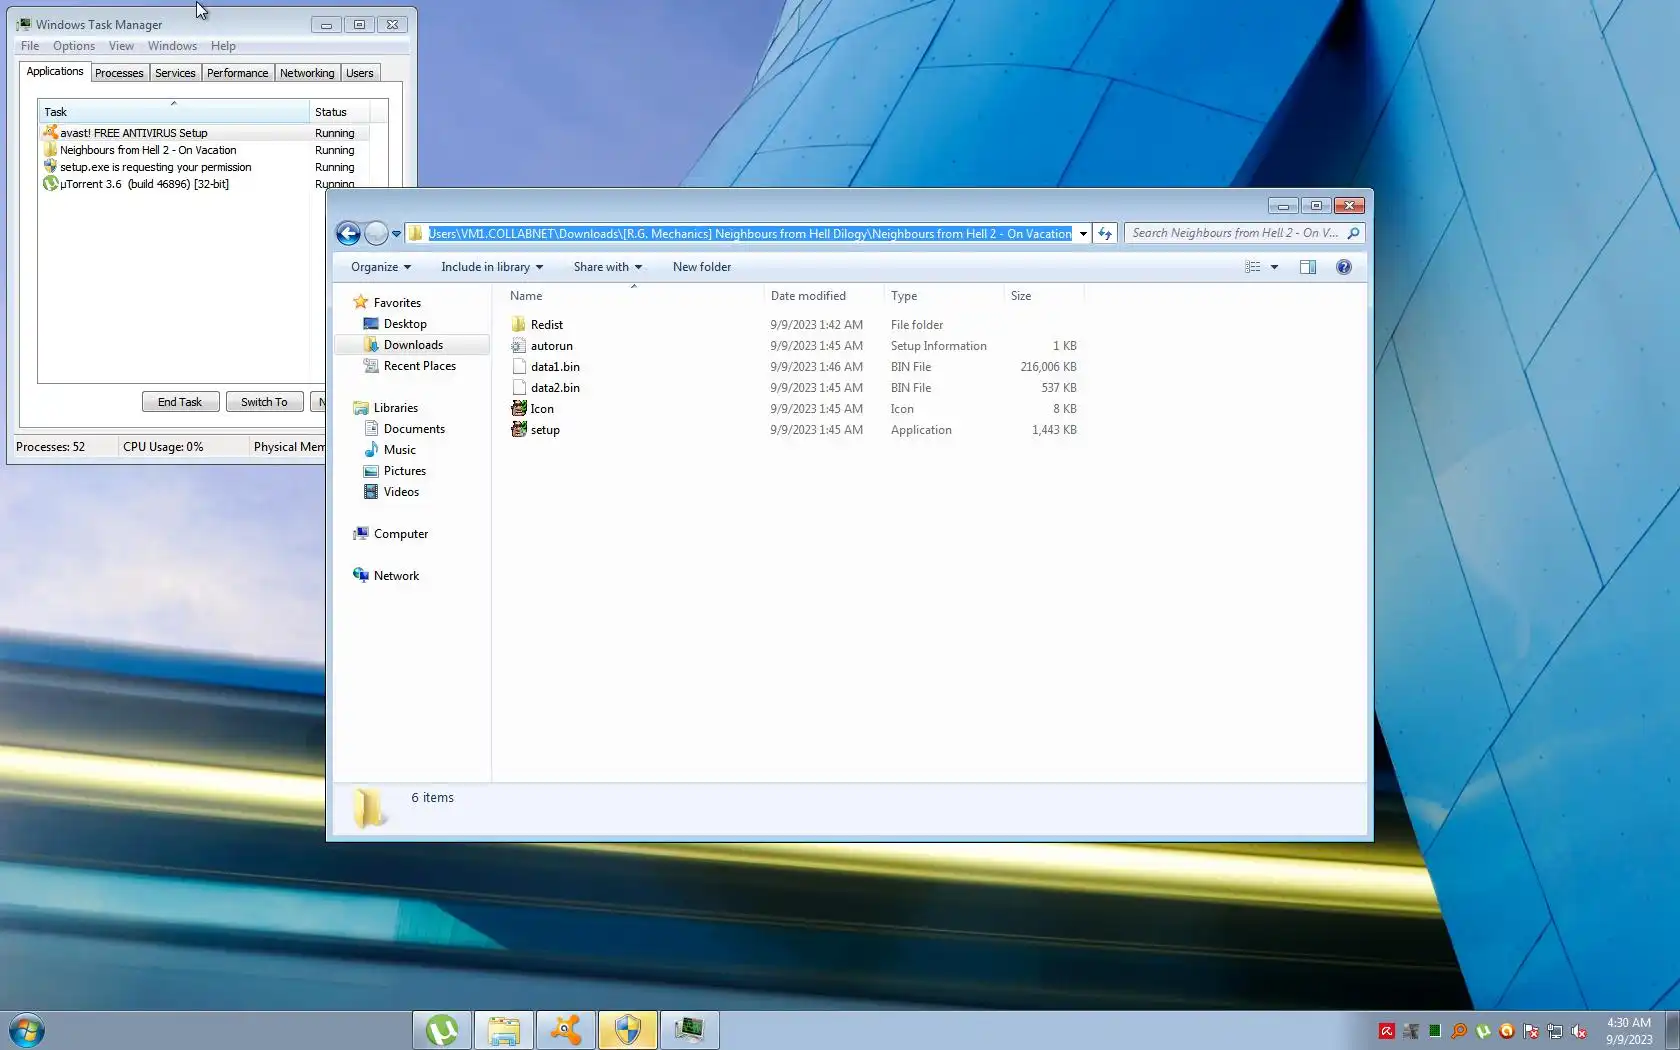Sort tasks by the Status column
This screenshot has height=1050, width=1680.
click(339, 112)
